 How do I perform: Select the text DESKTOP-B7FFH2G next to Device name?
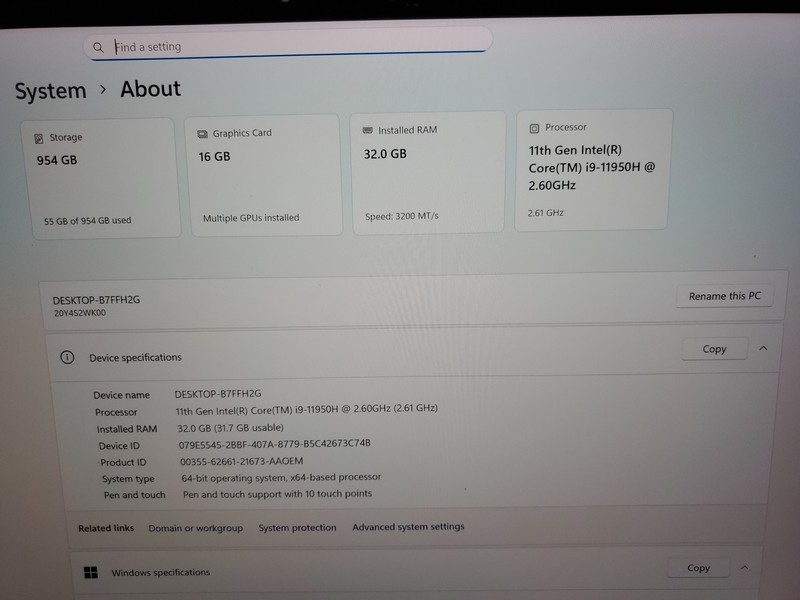(x=218, y=394)
